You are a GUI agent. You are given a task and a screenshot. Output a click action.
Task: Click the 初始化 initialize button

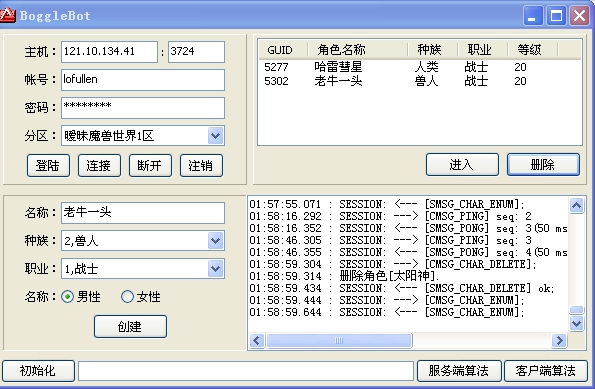(38, 370)
